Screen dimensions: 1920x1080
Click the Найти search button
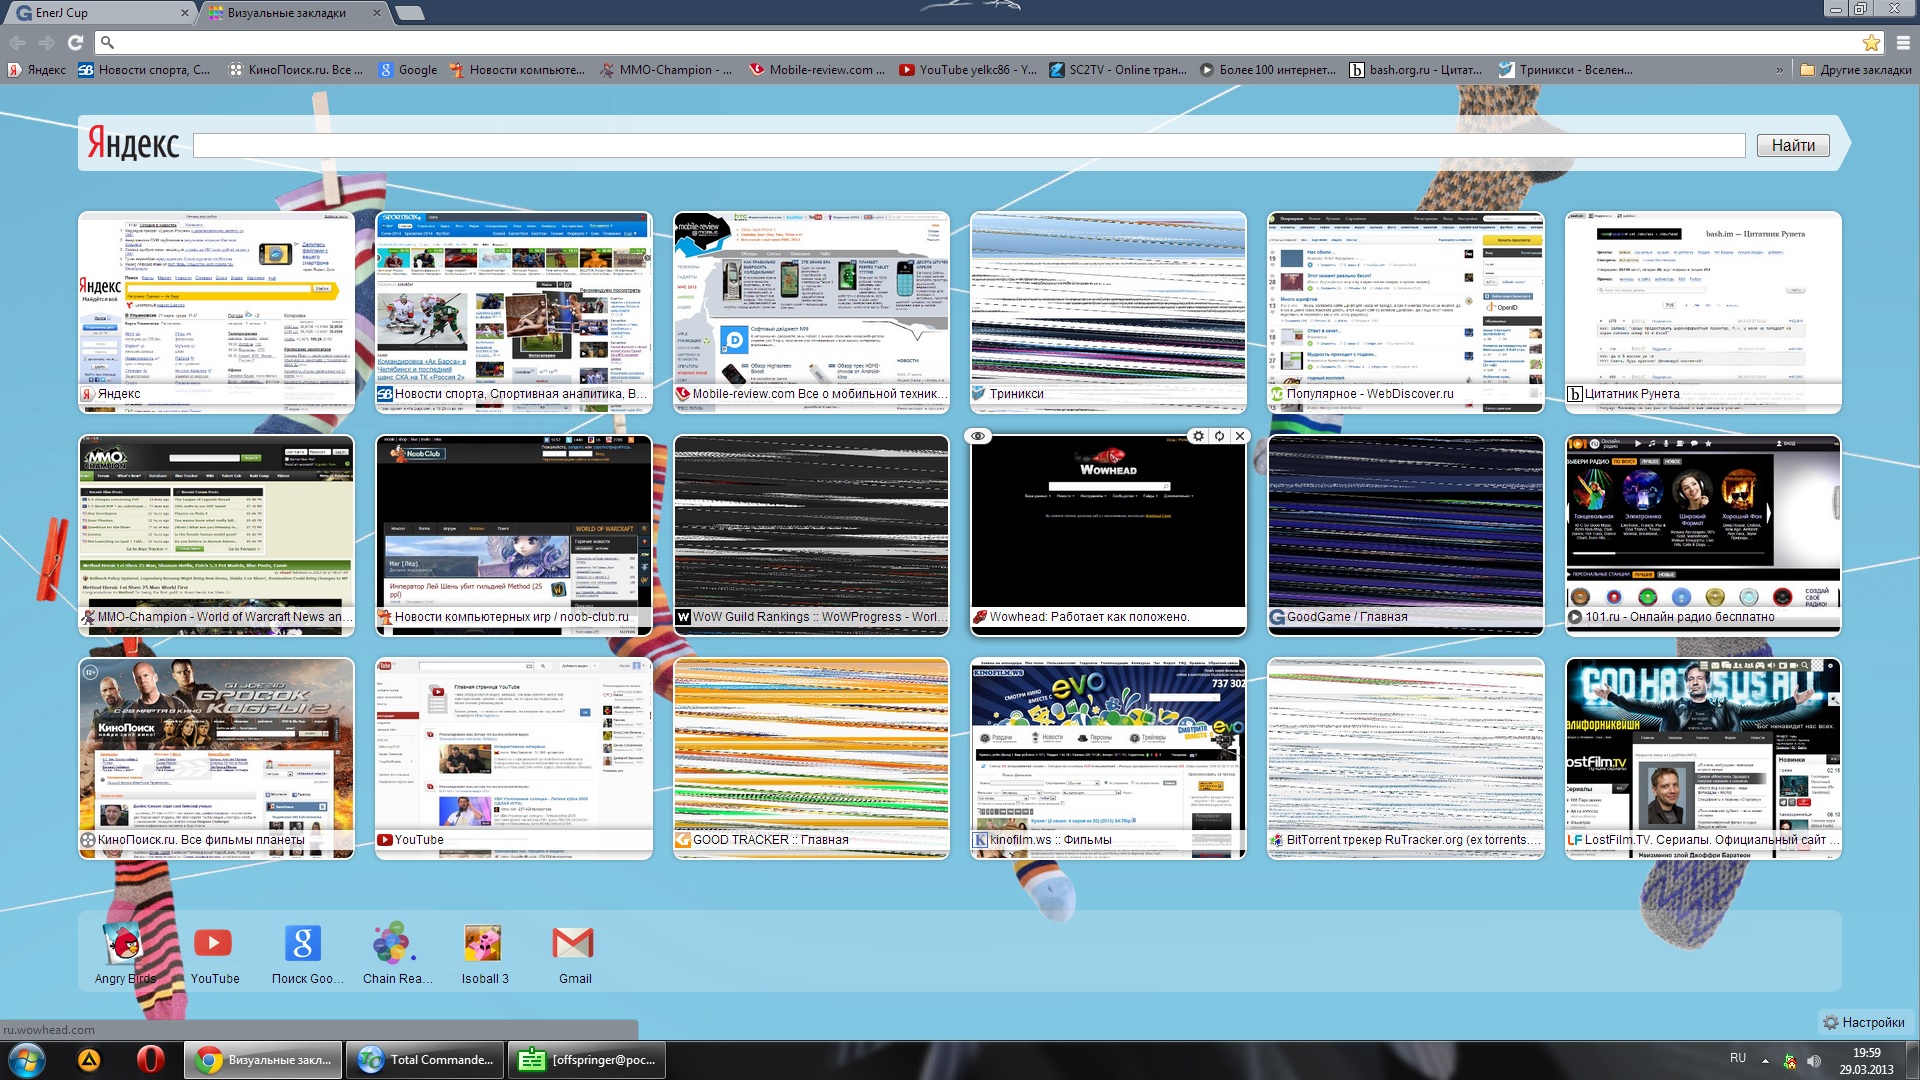[1793, 146]
